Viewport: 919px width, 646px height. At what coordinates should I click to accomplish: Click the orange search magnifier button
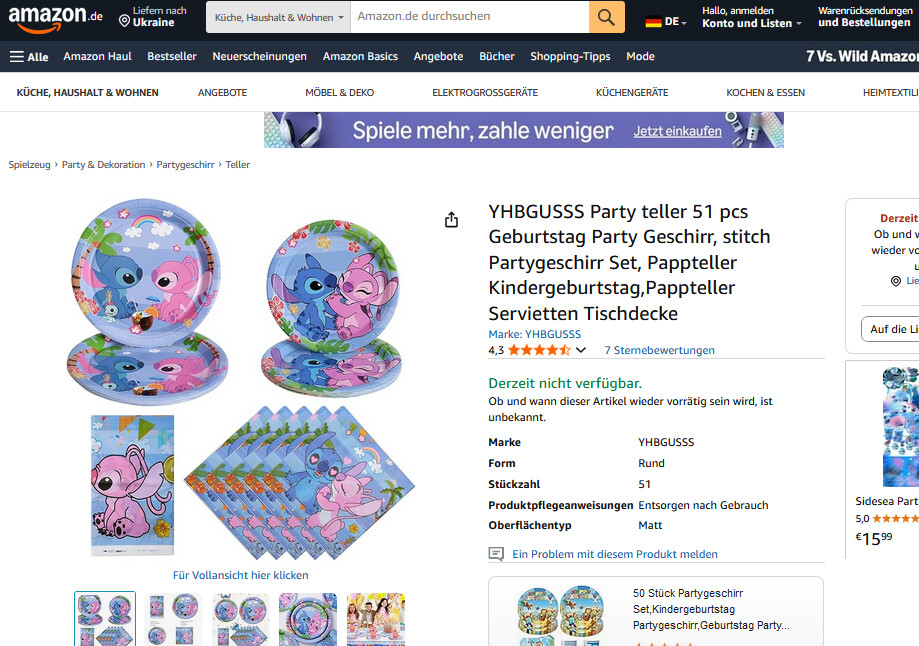(606, 17)
